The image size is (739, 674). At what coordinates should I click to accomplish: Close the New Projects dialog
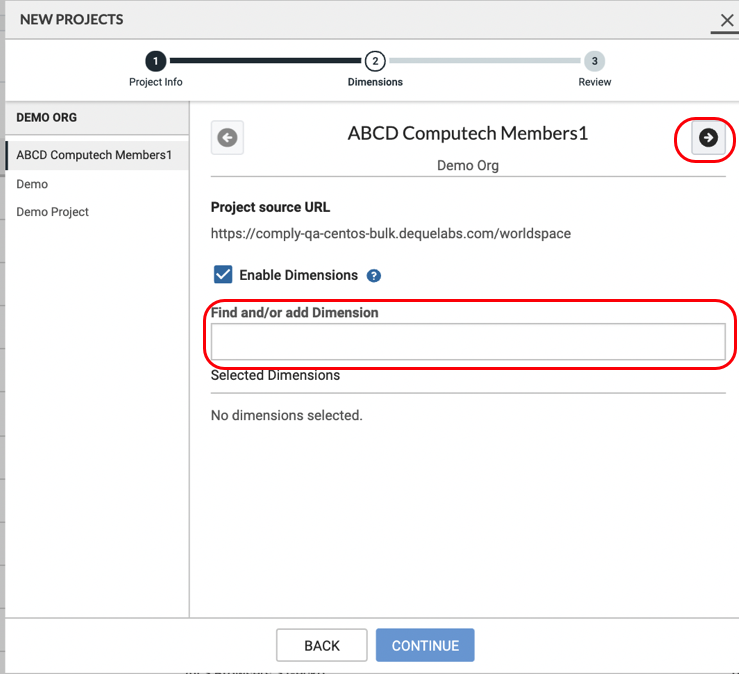coord(727,20)
